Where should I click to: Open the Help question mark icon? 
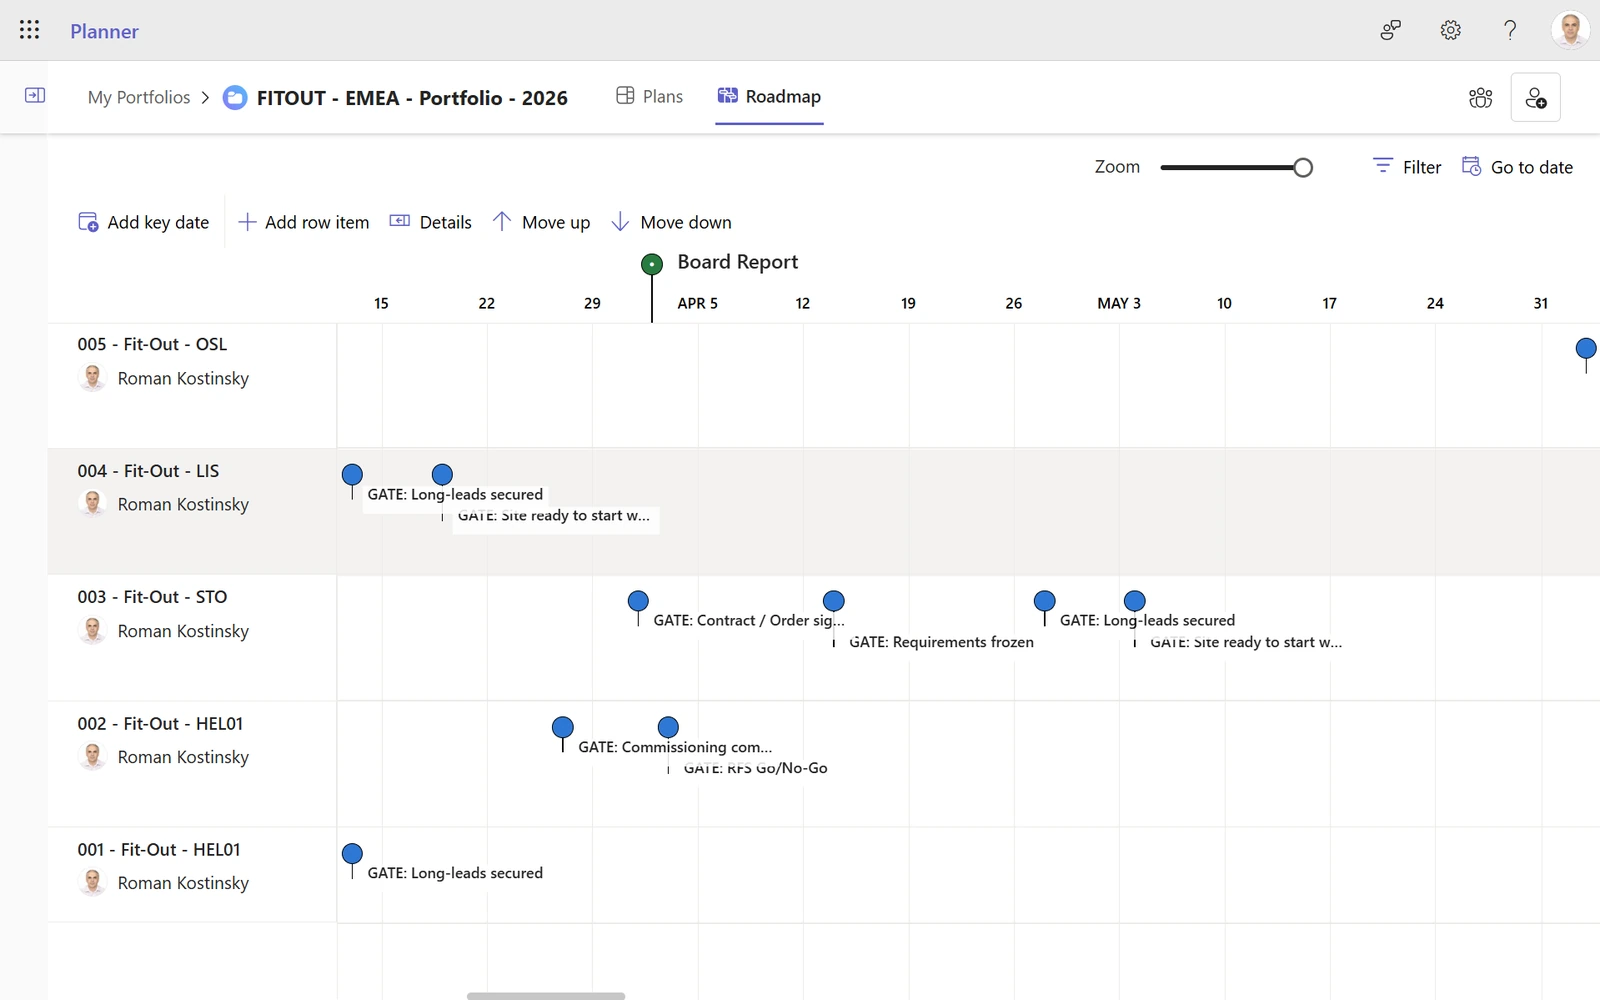tap(1510, 30)
